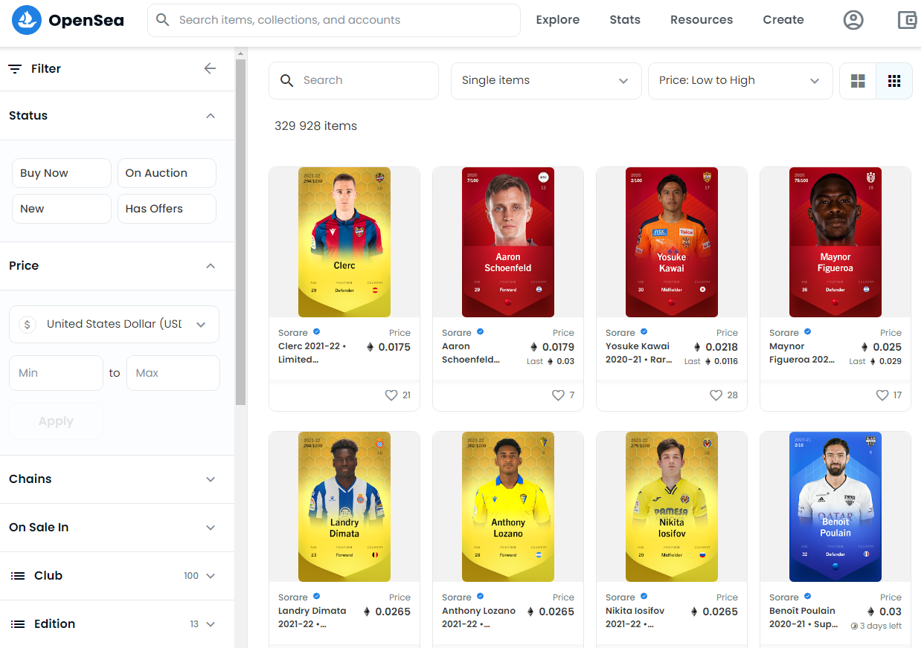Screen dimensions: 921x651
Task: Open Anthony Lozano 2021-22 item title
Action: click(x=478, y=617)
